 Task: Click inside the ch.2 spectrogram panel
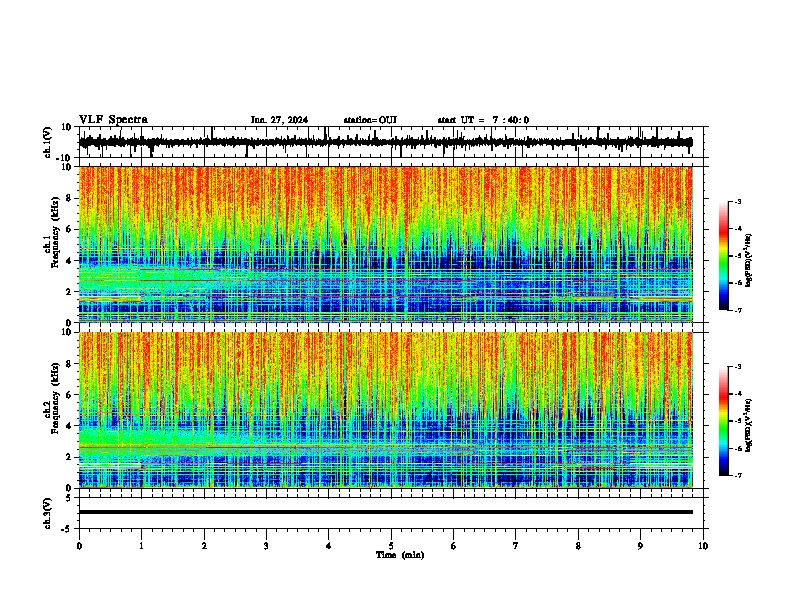386,410
